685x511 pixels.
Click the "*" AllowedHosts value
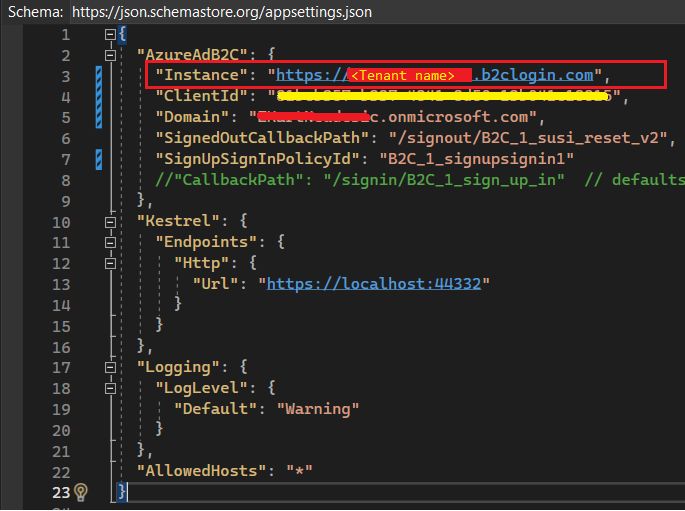300,471
